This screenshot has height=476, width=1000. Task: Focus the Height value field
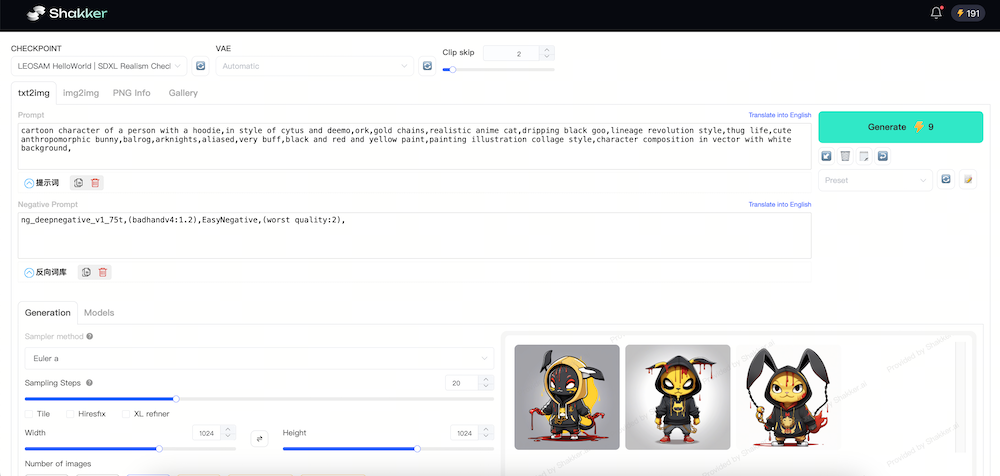point(465,433)
